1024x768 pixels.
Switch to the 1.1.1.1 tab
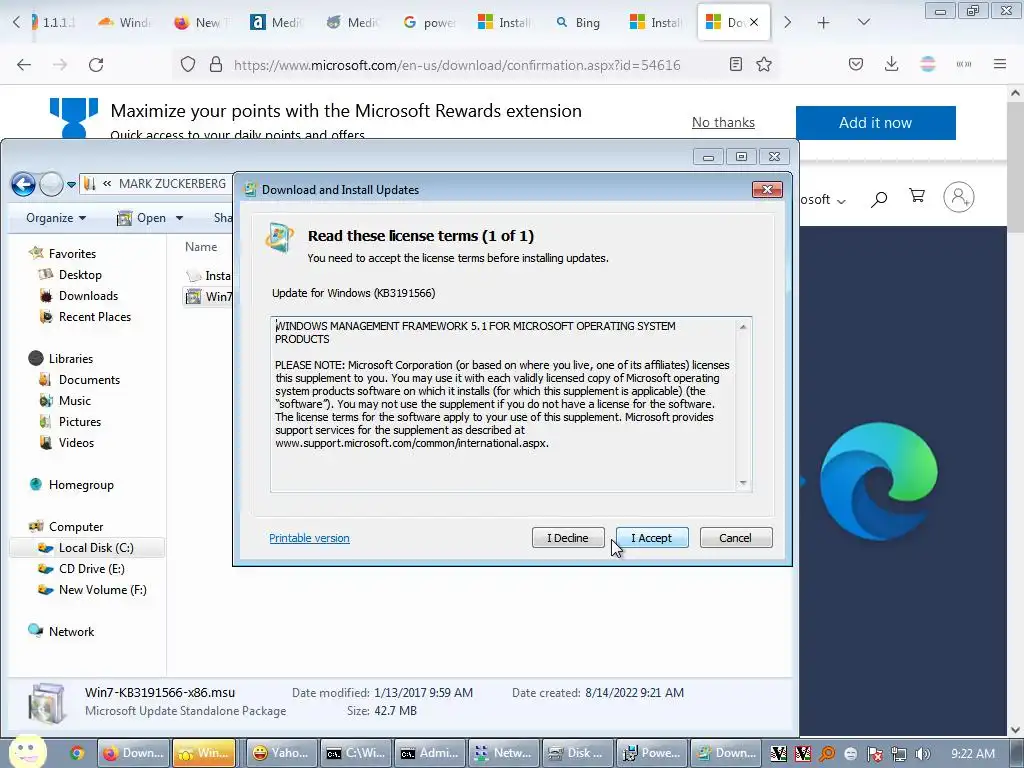coord(55,23)
